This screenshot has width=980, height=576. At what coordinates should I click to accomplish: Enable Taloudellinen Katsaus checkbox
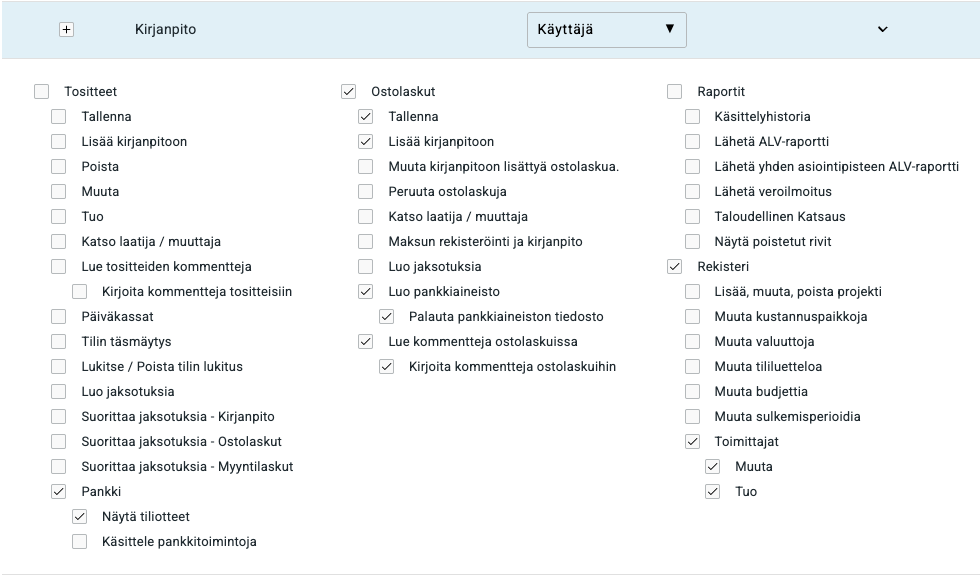(x=693, y=217)
